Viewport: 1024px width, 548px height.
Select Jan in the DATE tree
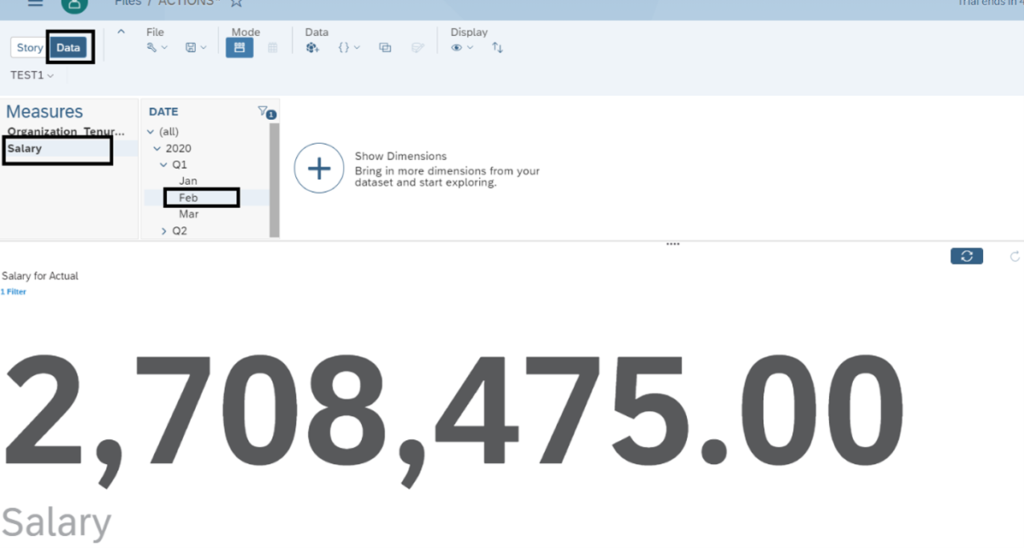tap(188, 181)
